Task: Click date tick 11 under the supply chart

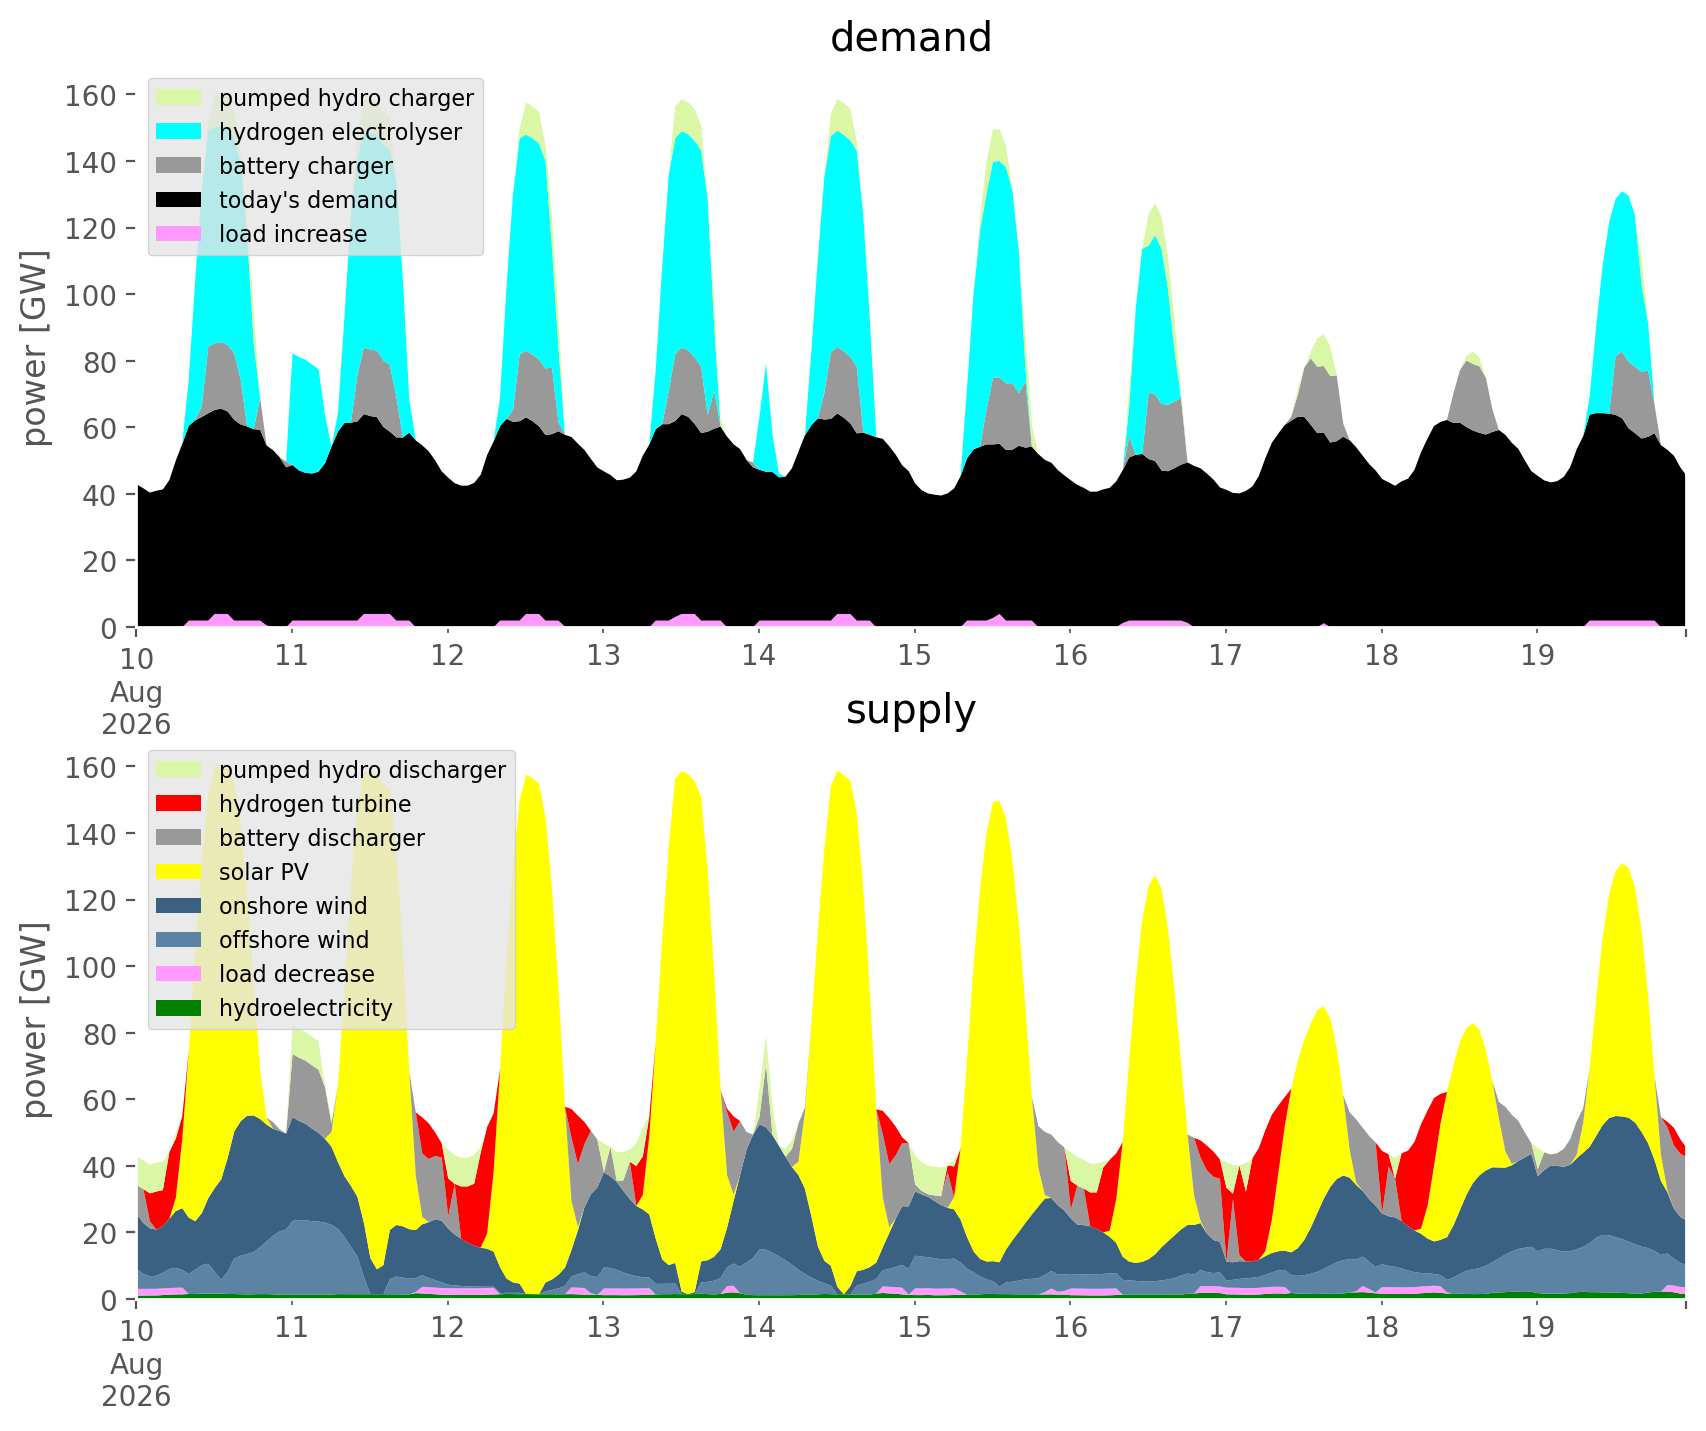Action: coord(292,1328)
